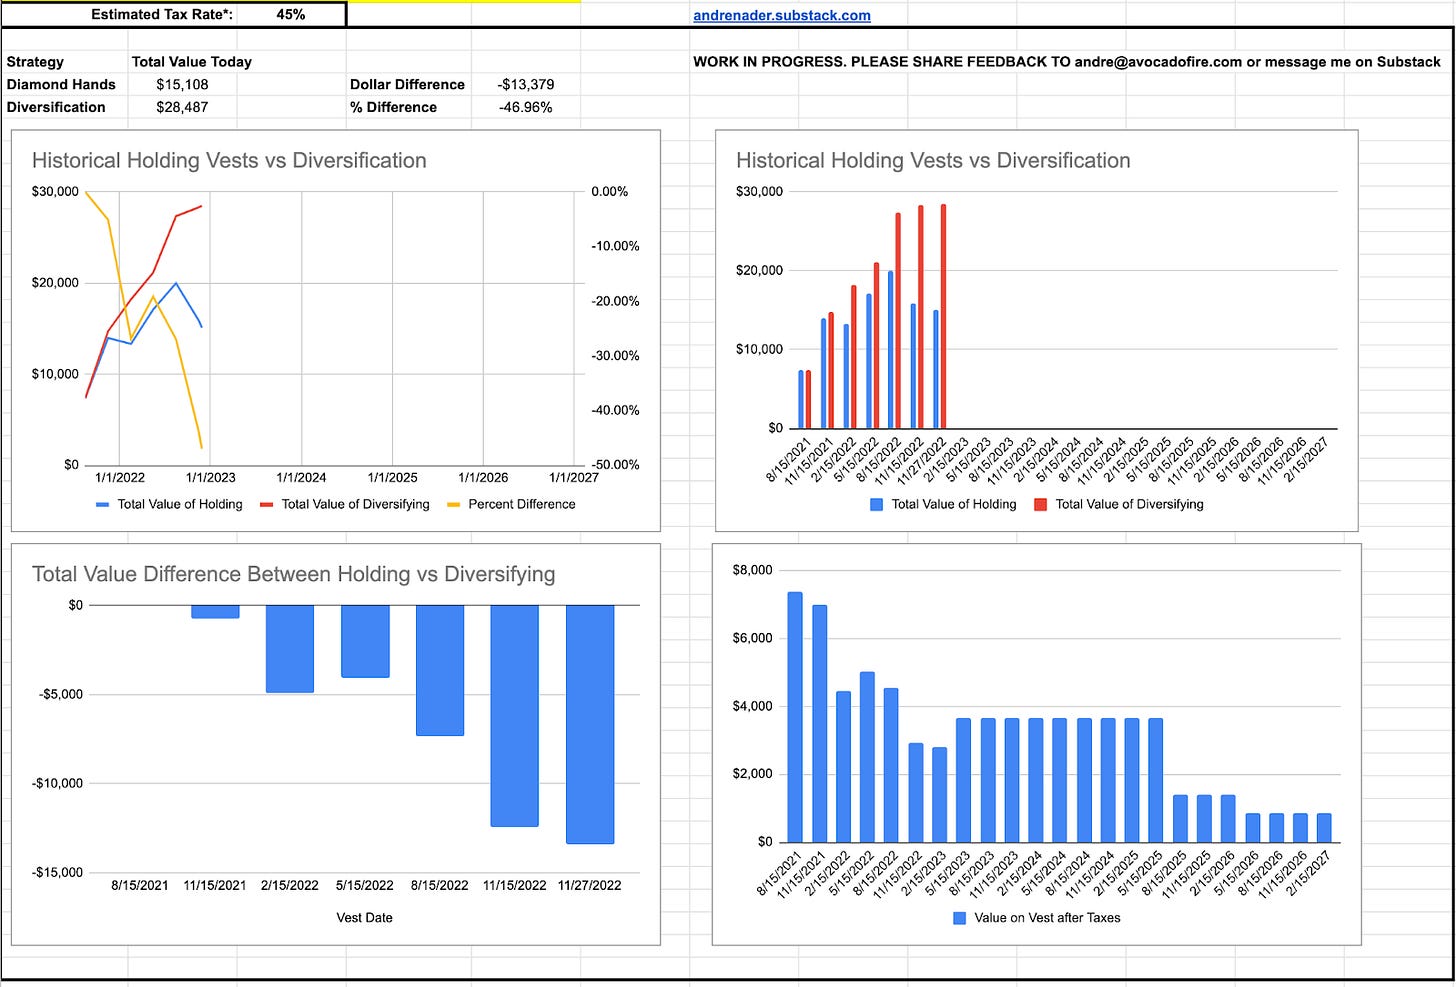Select the Value on Vest after Taxes legend
The image size is (1456, 987).
[x=1037, y=918]
